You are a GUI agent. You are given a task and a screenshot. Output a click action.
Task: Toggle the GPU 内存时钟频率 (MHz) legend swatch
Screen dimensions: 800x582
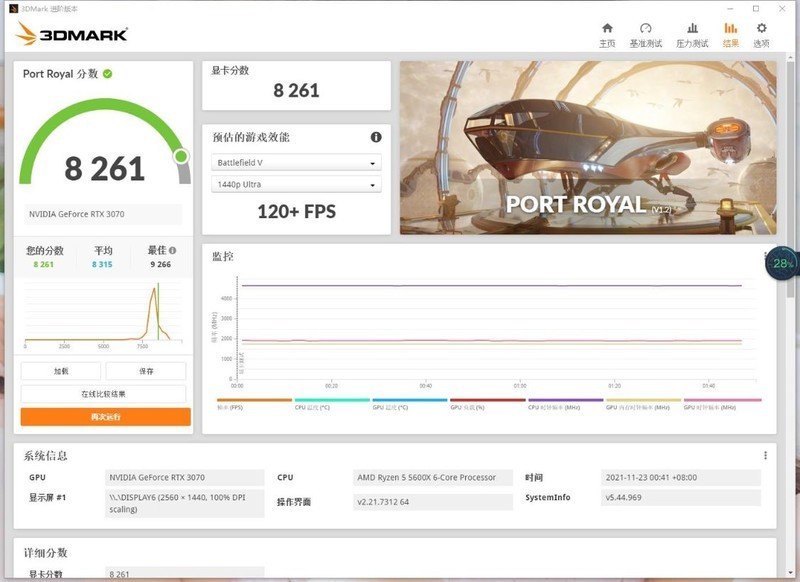(x=643, y=400)
